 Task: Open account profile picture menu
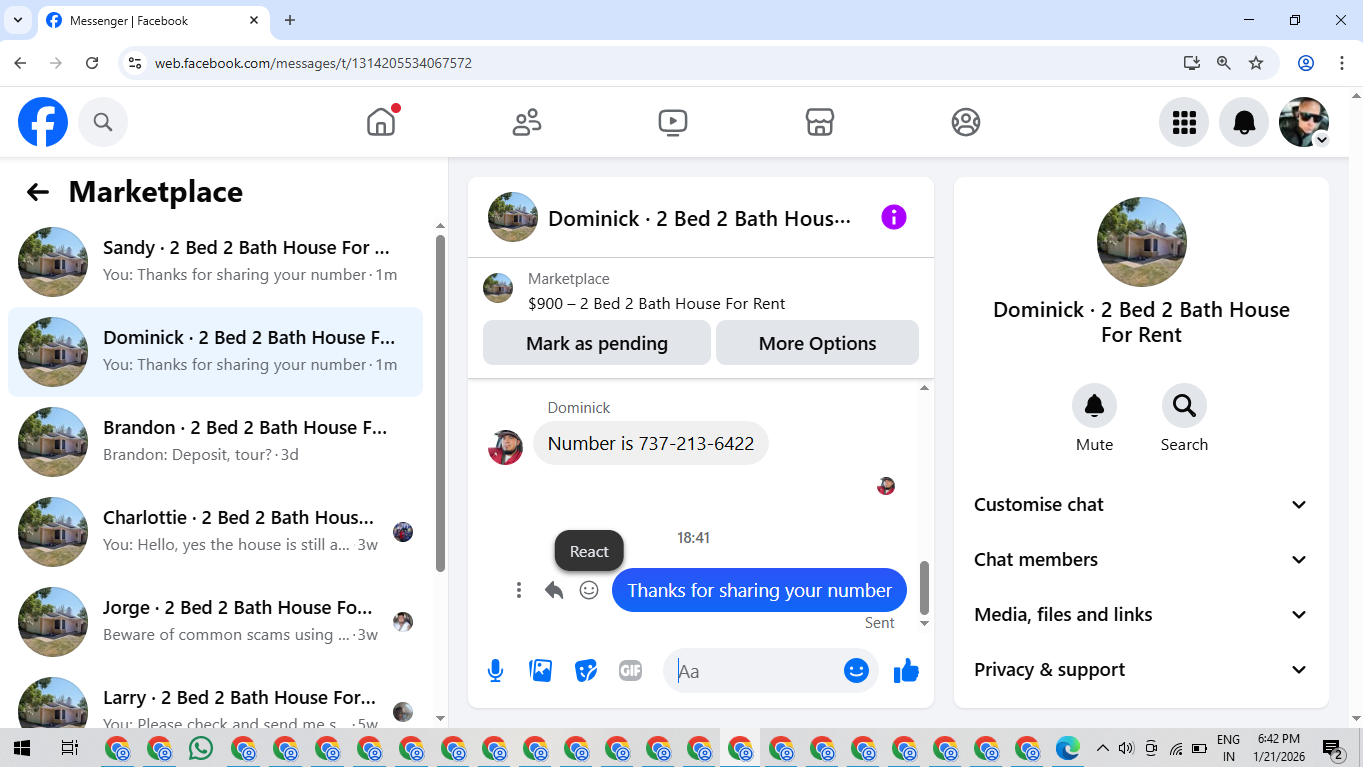(1304, 122)
